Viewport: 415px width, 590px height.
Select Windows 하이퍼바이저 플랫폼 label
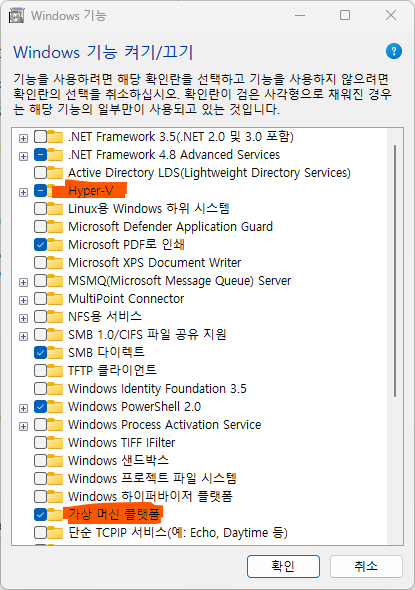tap(150, 496)
